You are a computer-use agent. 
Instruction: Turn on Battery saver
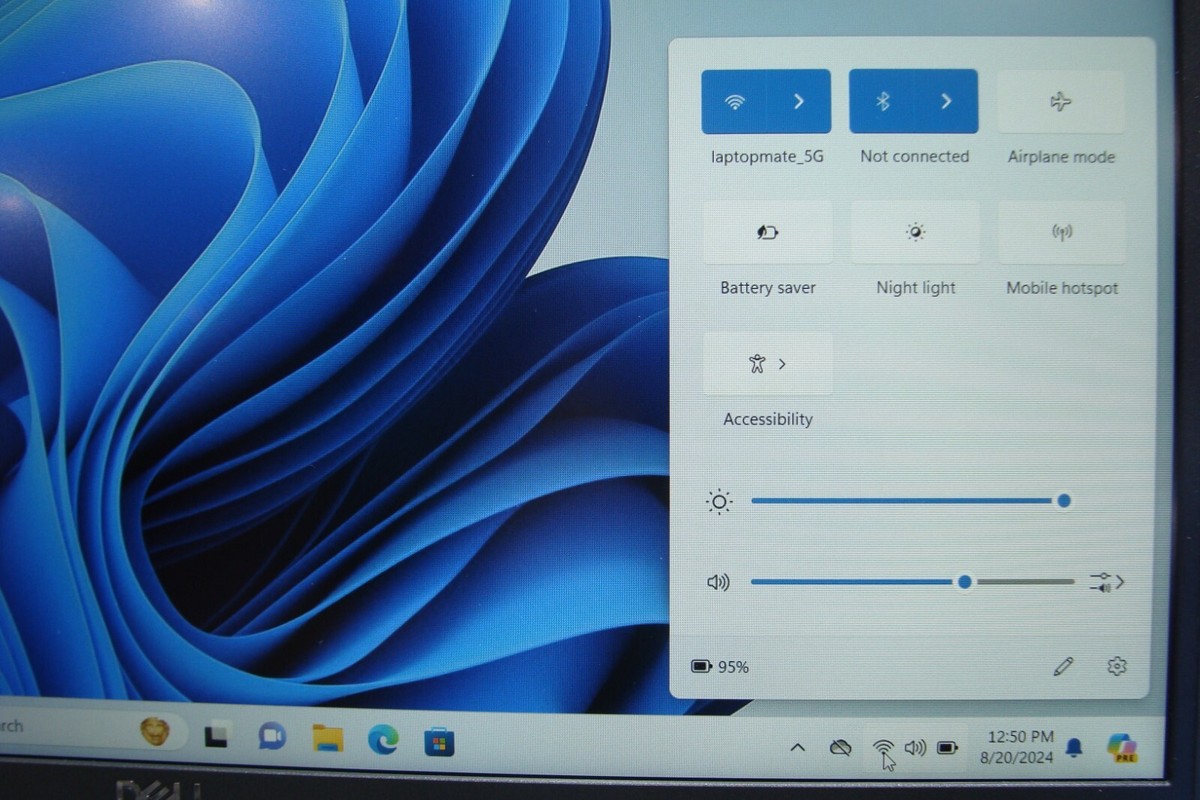768,232
